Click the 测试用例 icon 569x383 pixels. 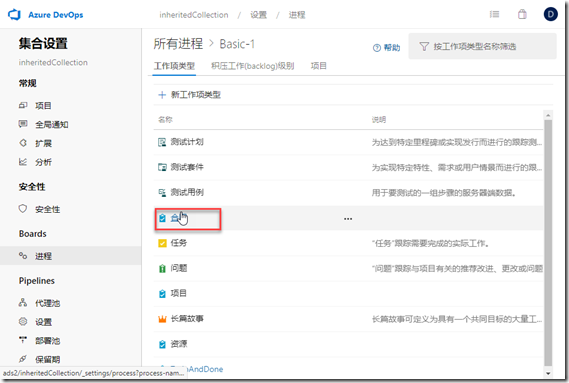point(162,193)
